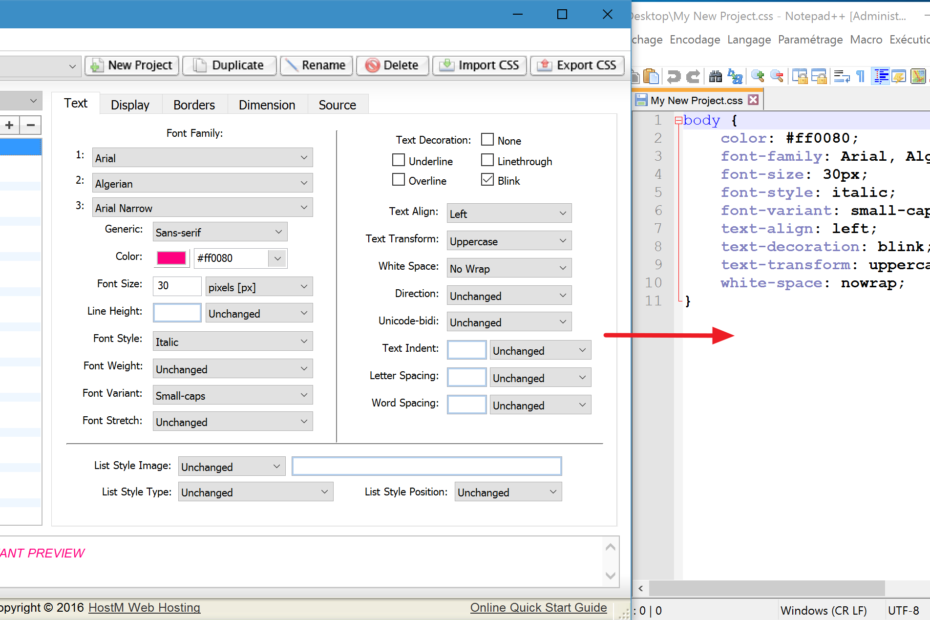Uncheck the Blink text decoration checkbox

coord(488,180)
